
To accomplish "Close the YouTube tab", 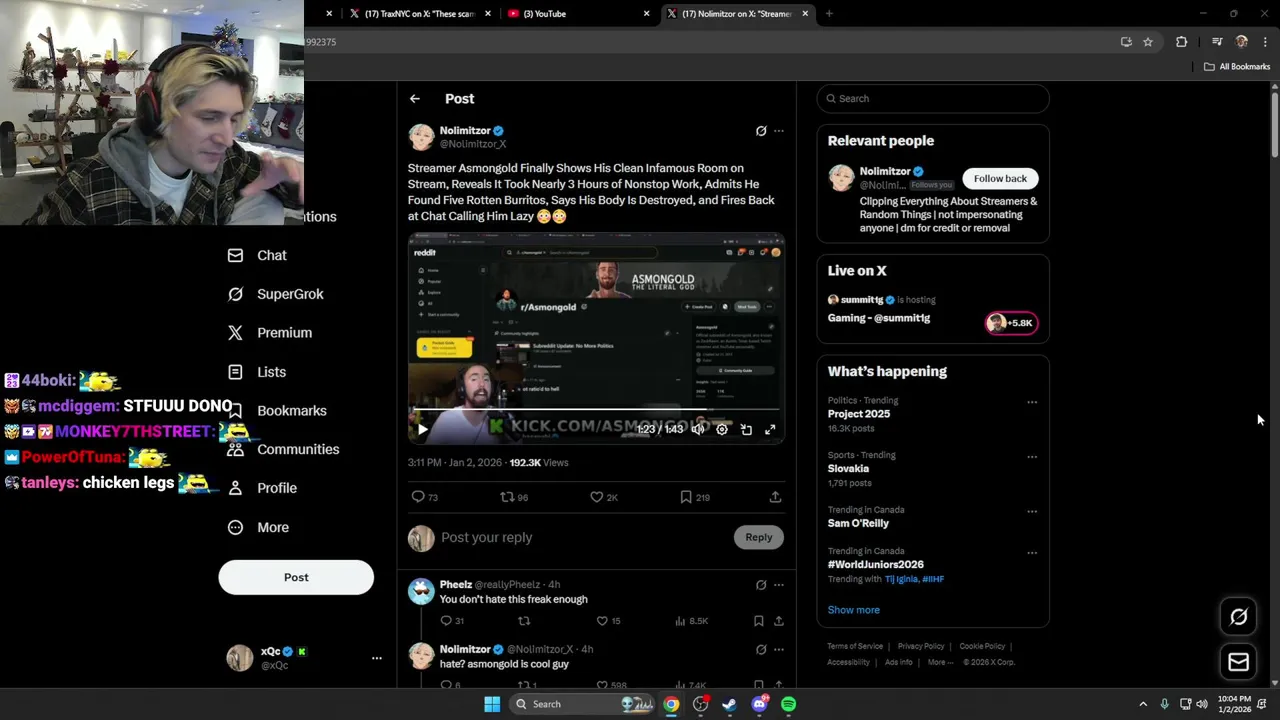I will point(646,14).
